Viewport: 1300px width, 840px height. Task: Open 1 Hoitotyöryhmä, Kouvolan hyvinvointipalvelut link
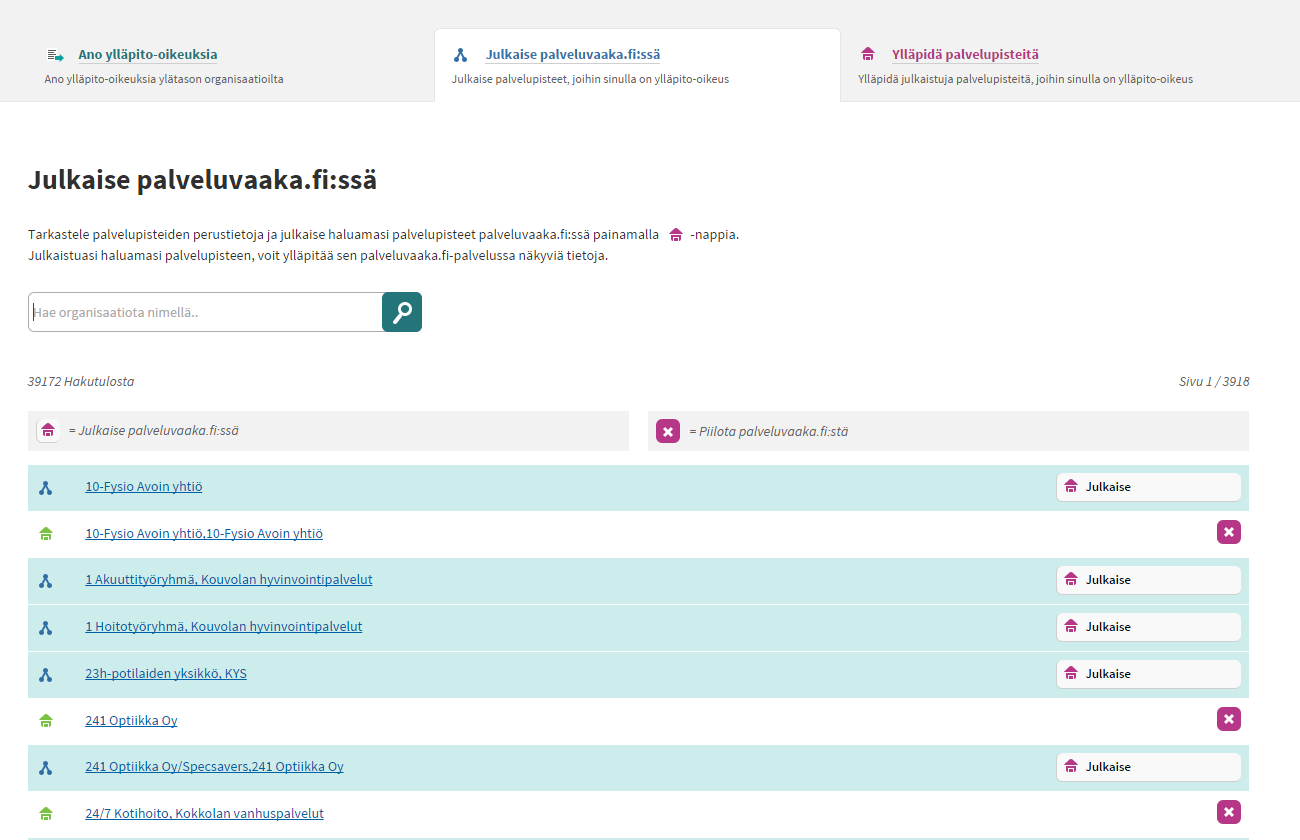tap(224, 627)
